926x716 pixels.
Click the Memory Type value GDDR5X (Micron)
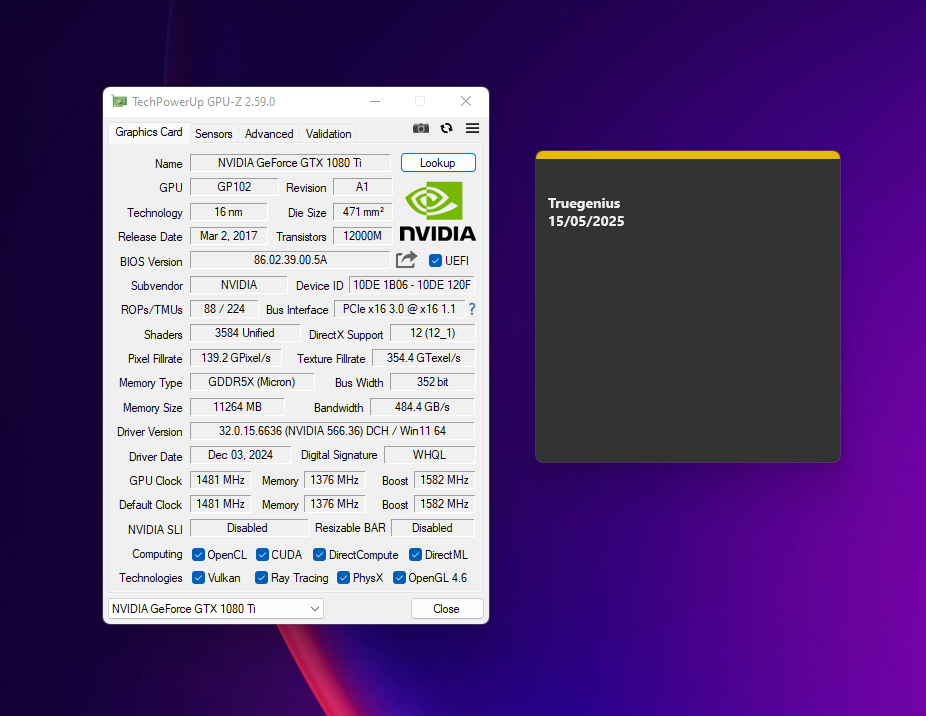[x=252, y=382]
